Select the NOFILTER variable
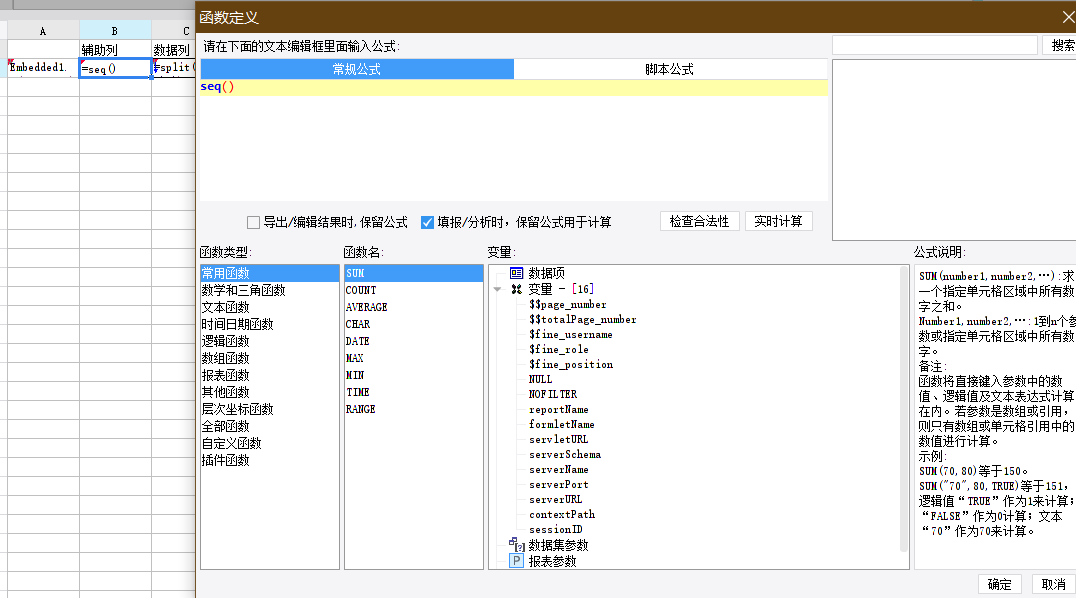Image resolution: width=1076 pixels, height=598 pixels. (553, 395)
